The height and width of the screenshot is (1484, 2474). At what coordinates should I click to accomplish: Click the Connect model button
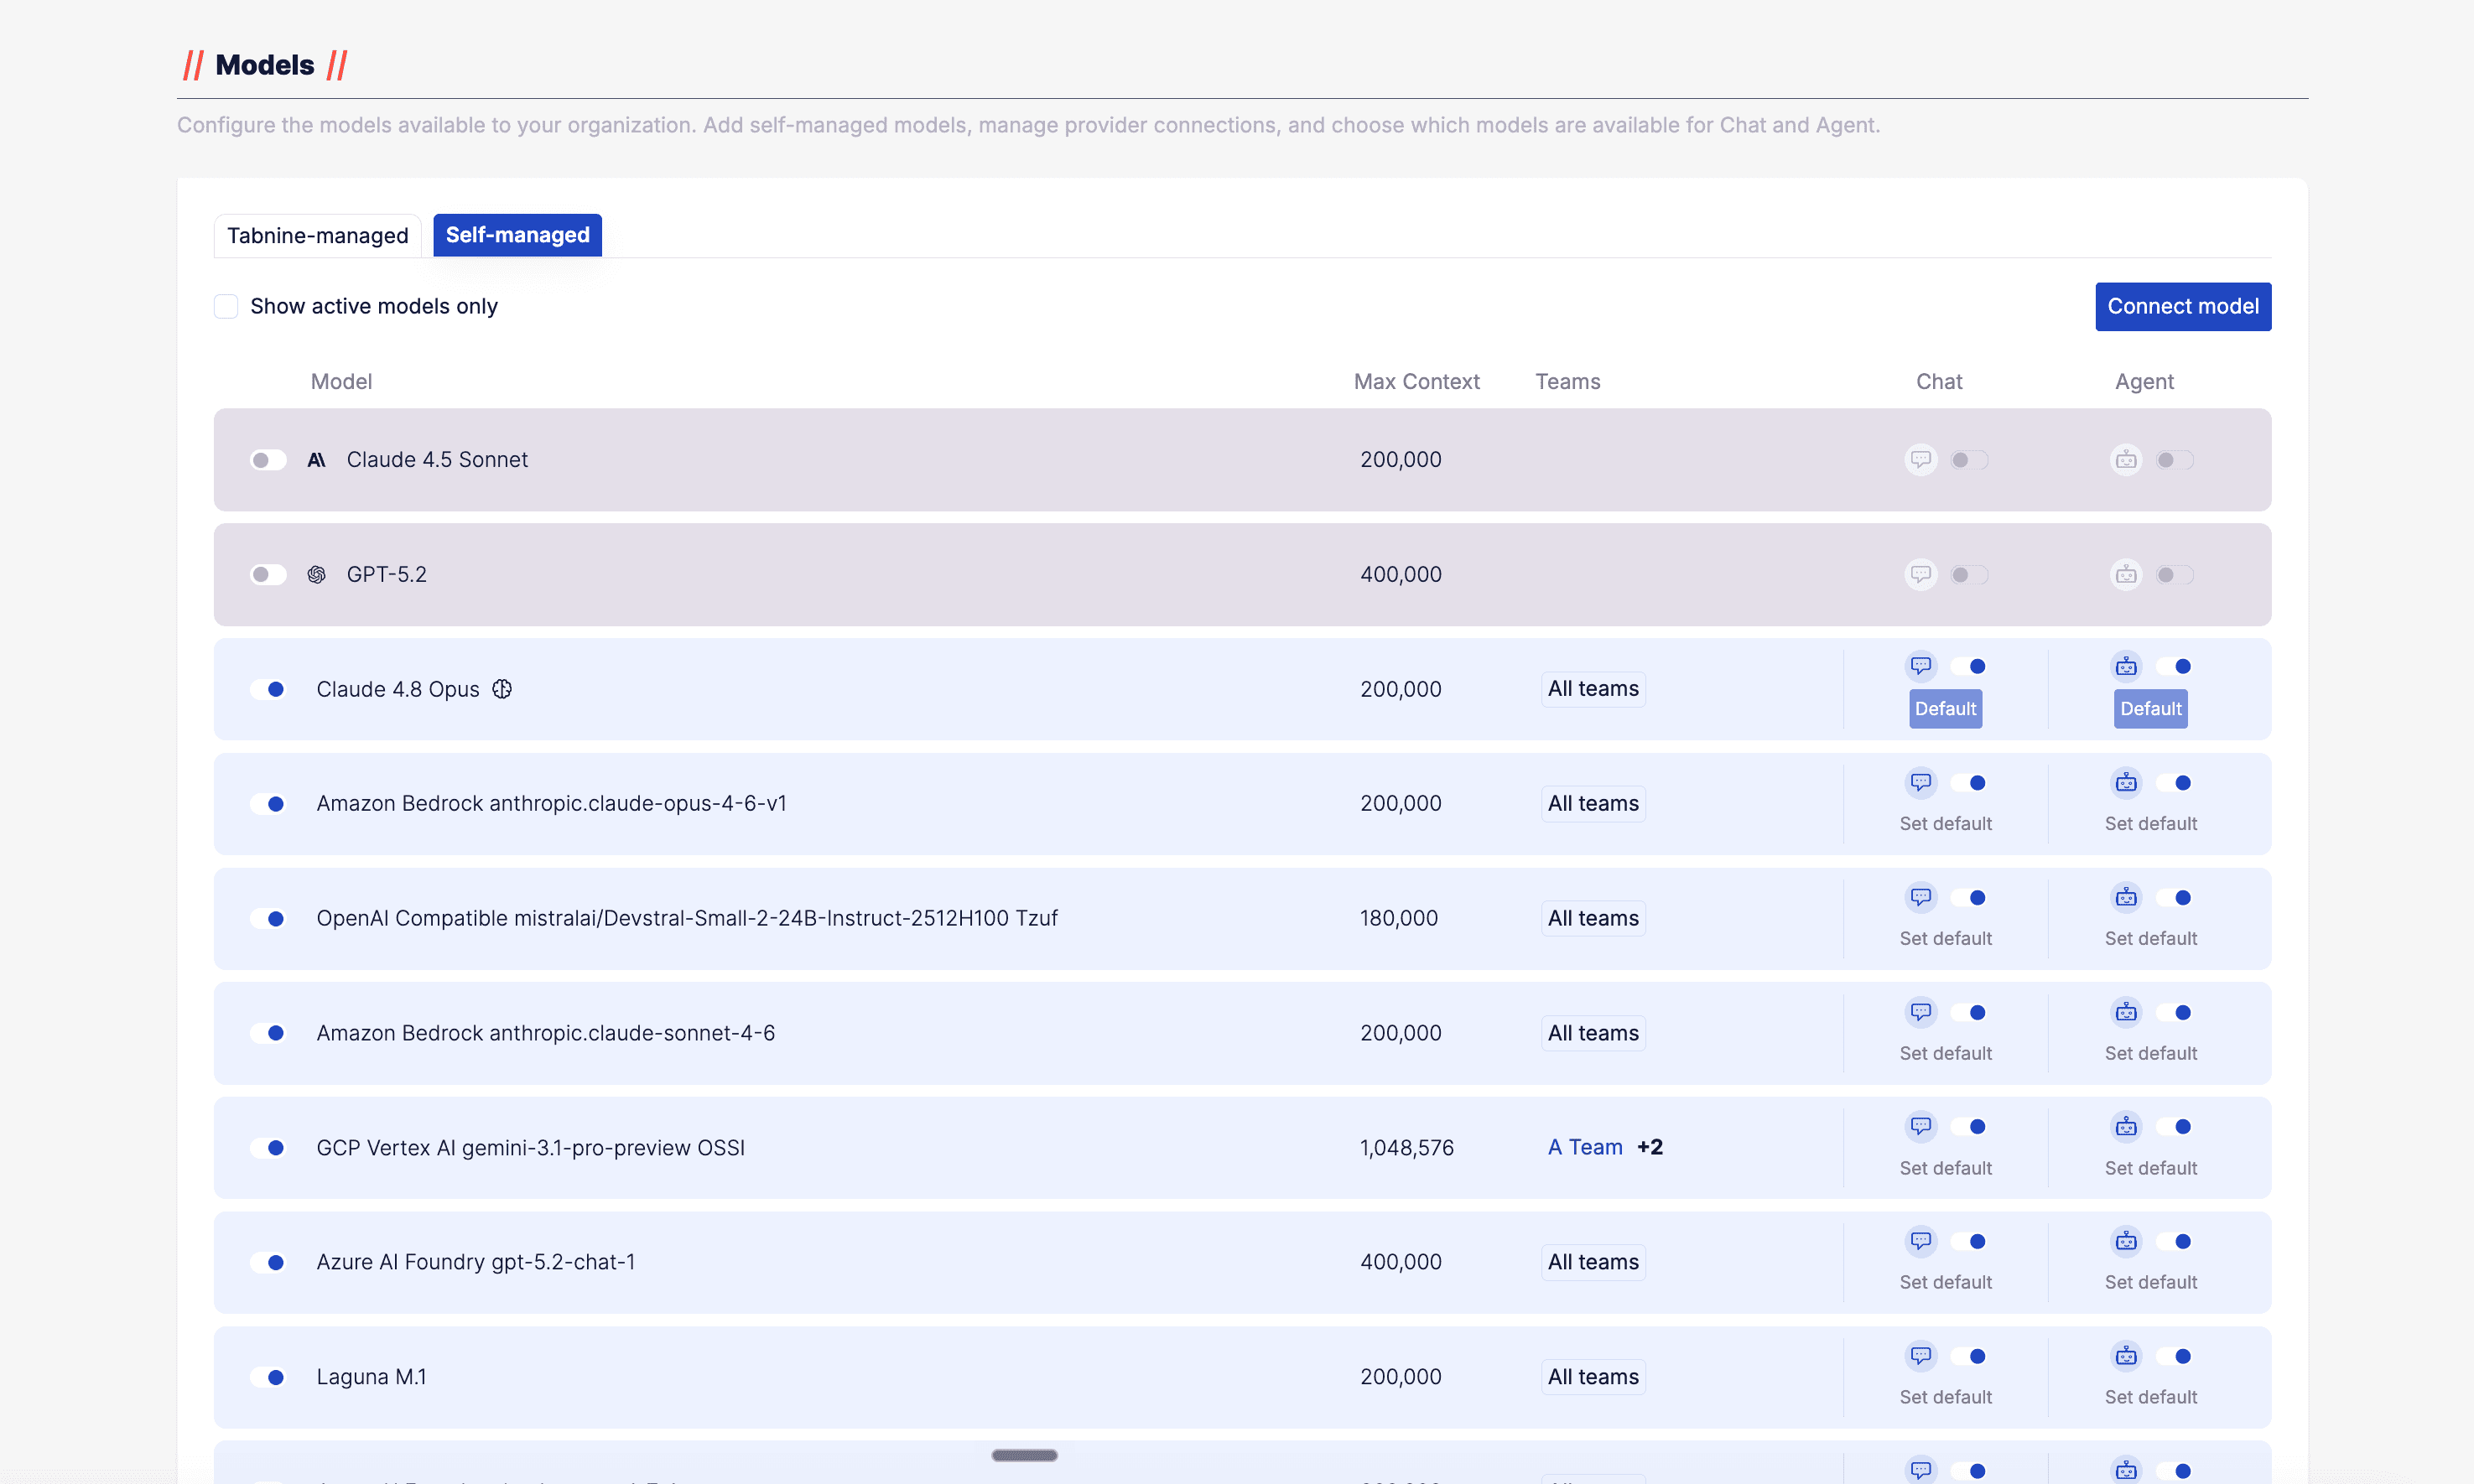(x=2183, y=306)
